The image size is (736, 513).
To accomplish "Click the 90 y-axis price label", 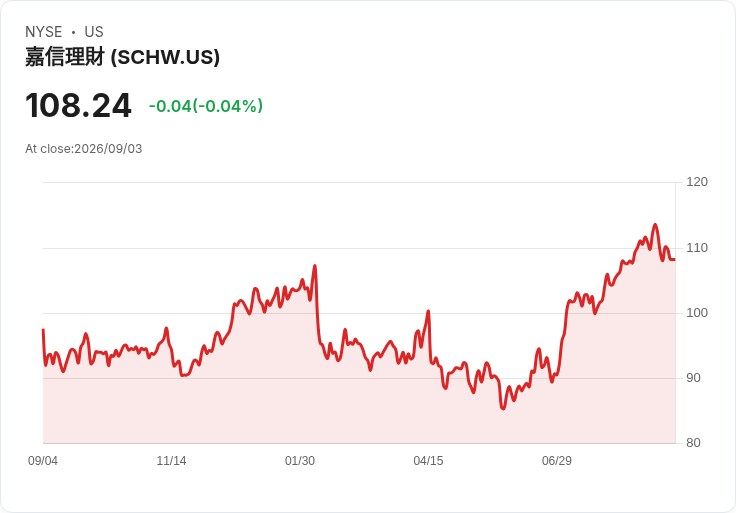I will pos(693,378).
